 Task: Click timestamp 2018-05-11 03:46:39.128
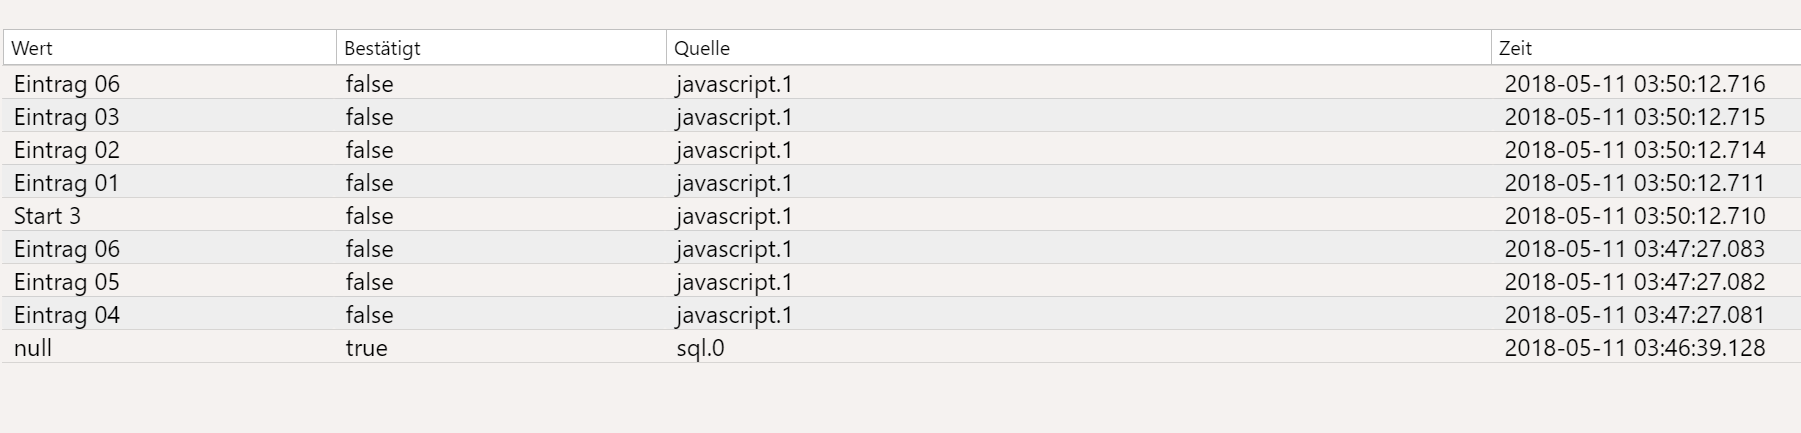(1635, 348)
